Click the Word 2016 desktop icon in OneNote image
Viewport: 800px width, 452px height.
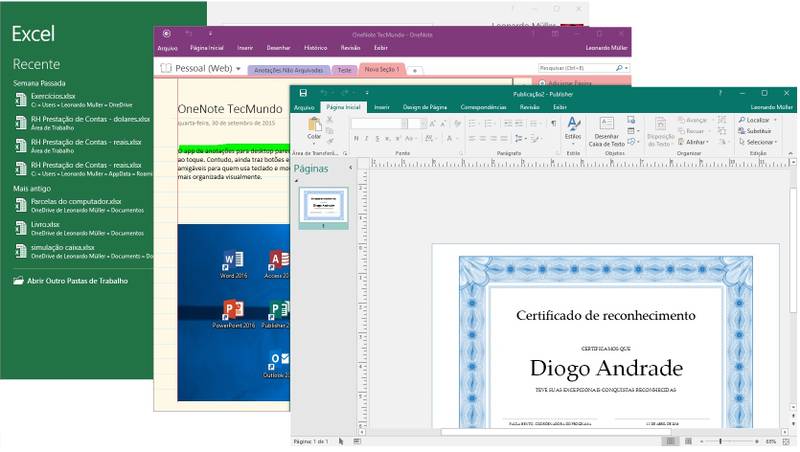point(233,260)
